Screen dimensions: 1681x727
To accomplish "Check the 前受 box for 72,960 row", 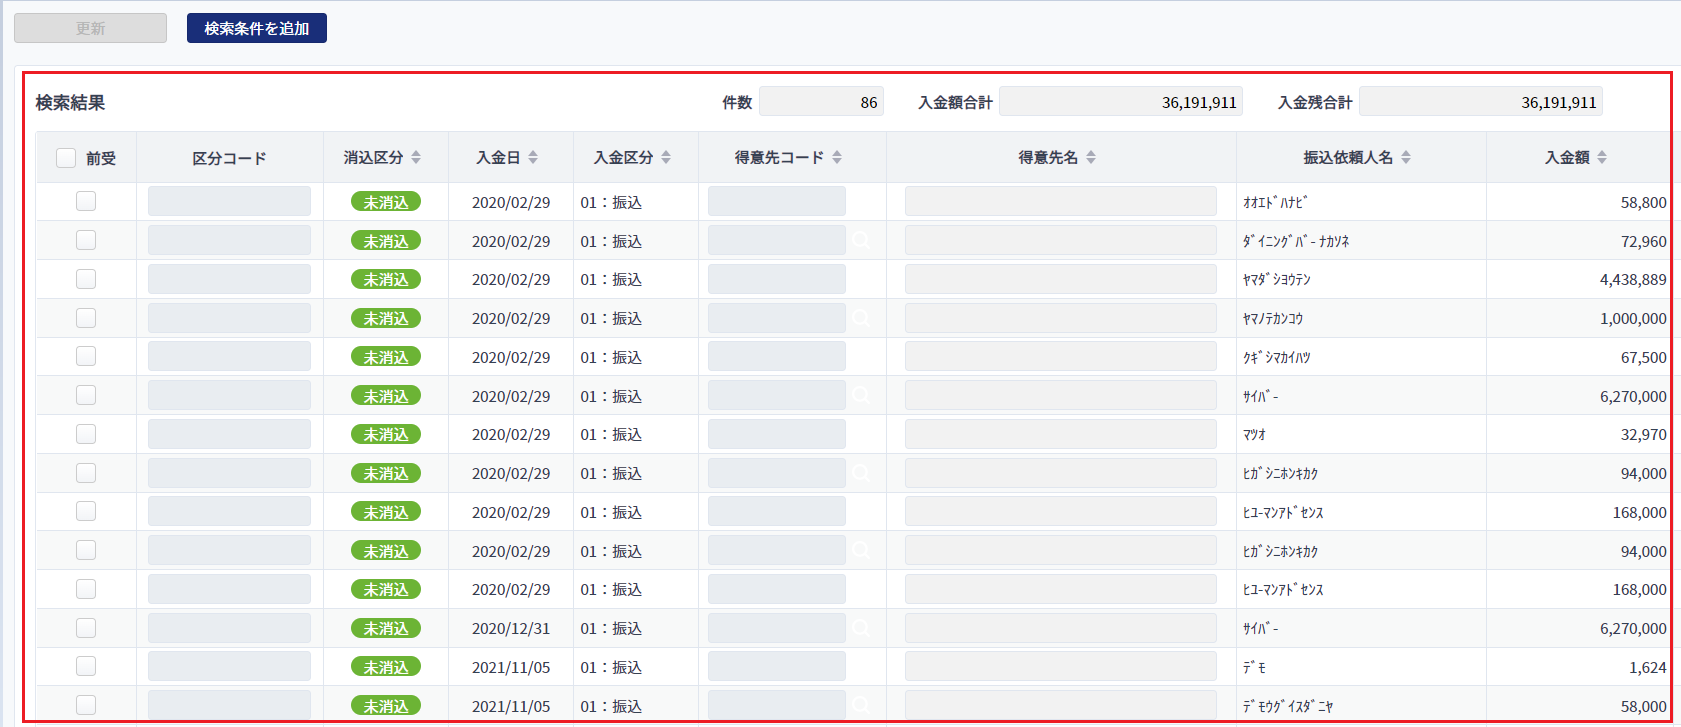I will coord(86,240).
